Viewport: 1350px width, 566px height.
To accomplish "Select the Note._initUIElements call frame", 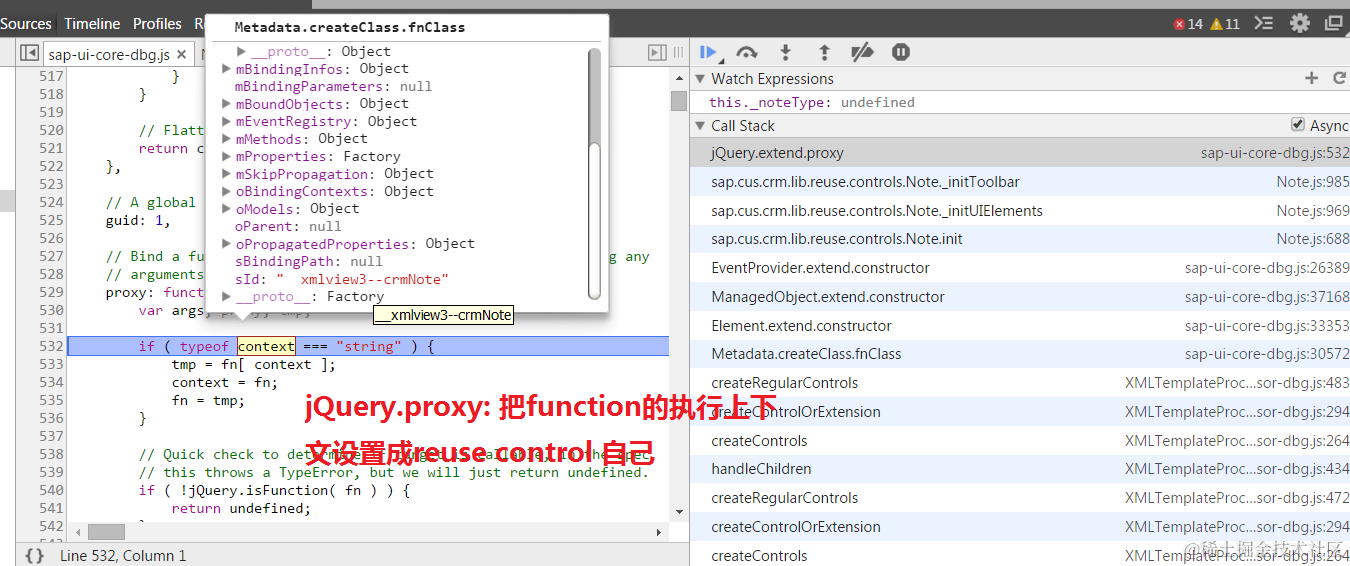I will click(x=1020, y=211).
